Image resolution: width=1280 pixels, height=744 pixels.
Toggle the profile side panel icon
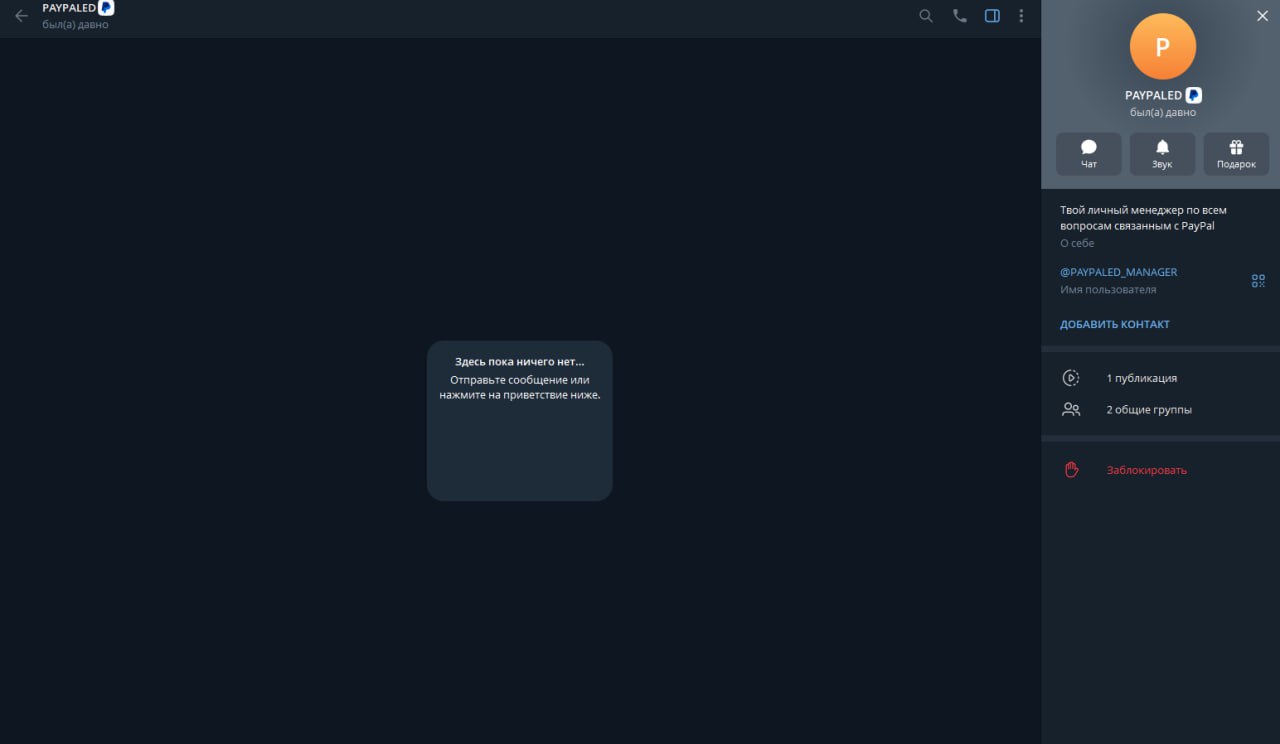pos(992,16)
